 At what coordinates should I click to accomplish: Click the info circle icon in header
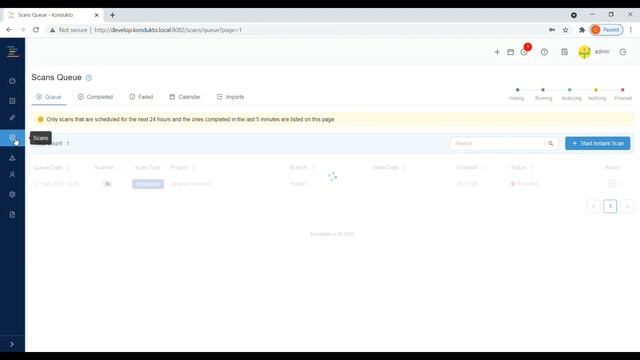pos(544,52)
